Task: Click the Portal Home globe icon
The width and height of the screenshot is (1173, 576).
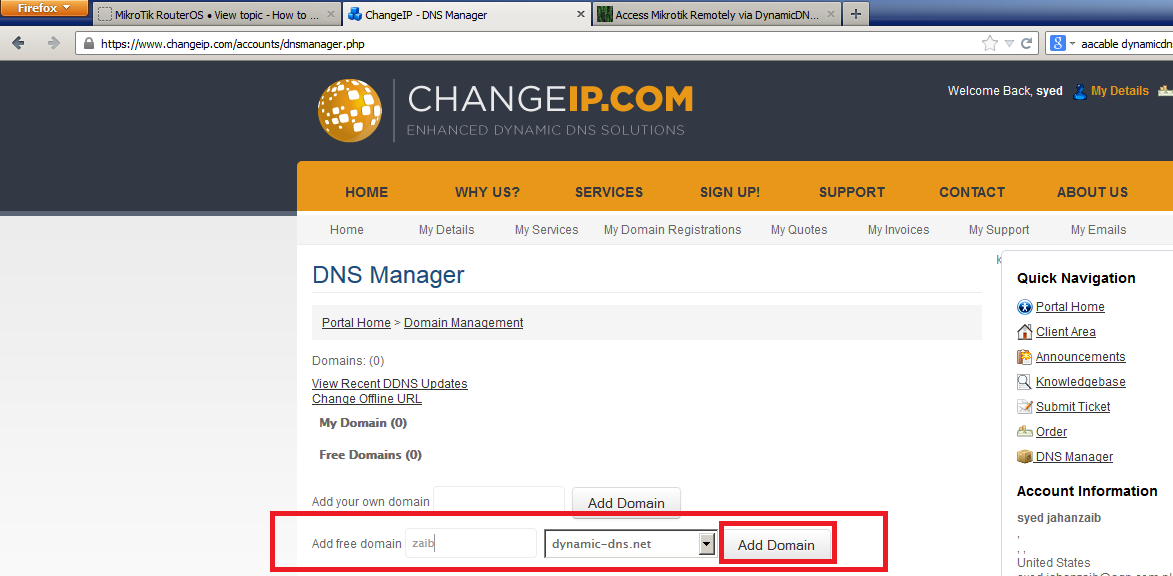Action: (x=1024, y=307)
